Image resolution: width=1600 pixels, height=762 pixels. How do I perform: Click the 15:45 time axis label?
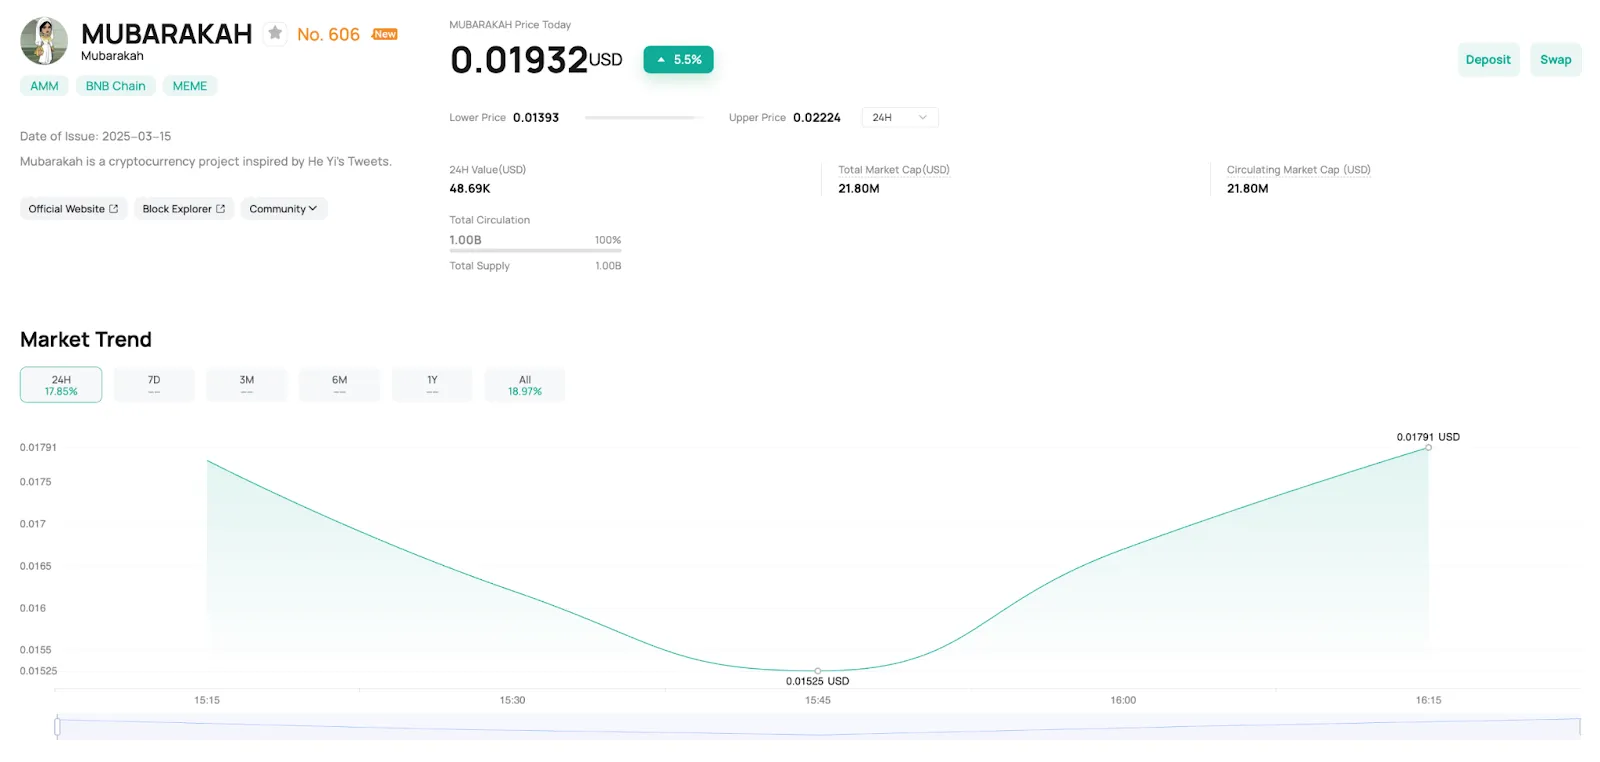tap(818, 700)
